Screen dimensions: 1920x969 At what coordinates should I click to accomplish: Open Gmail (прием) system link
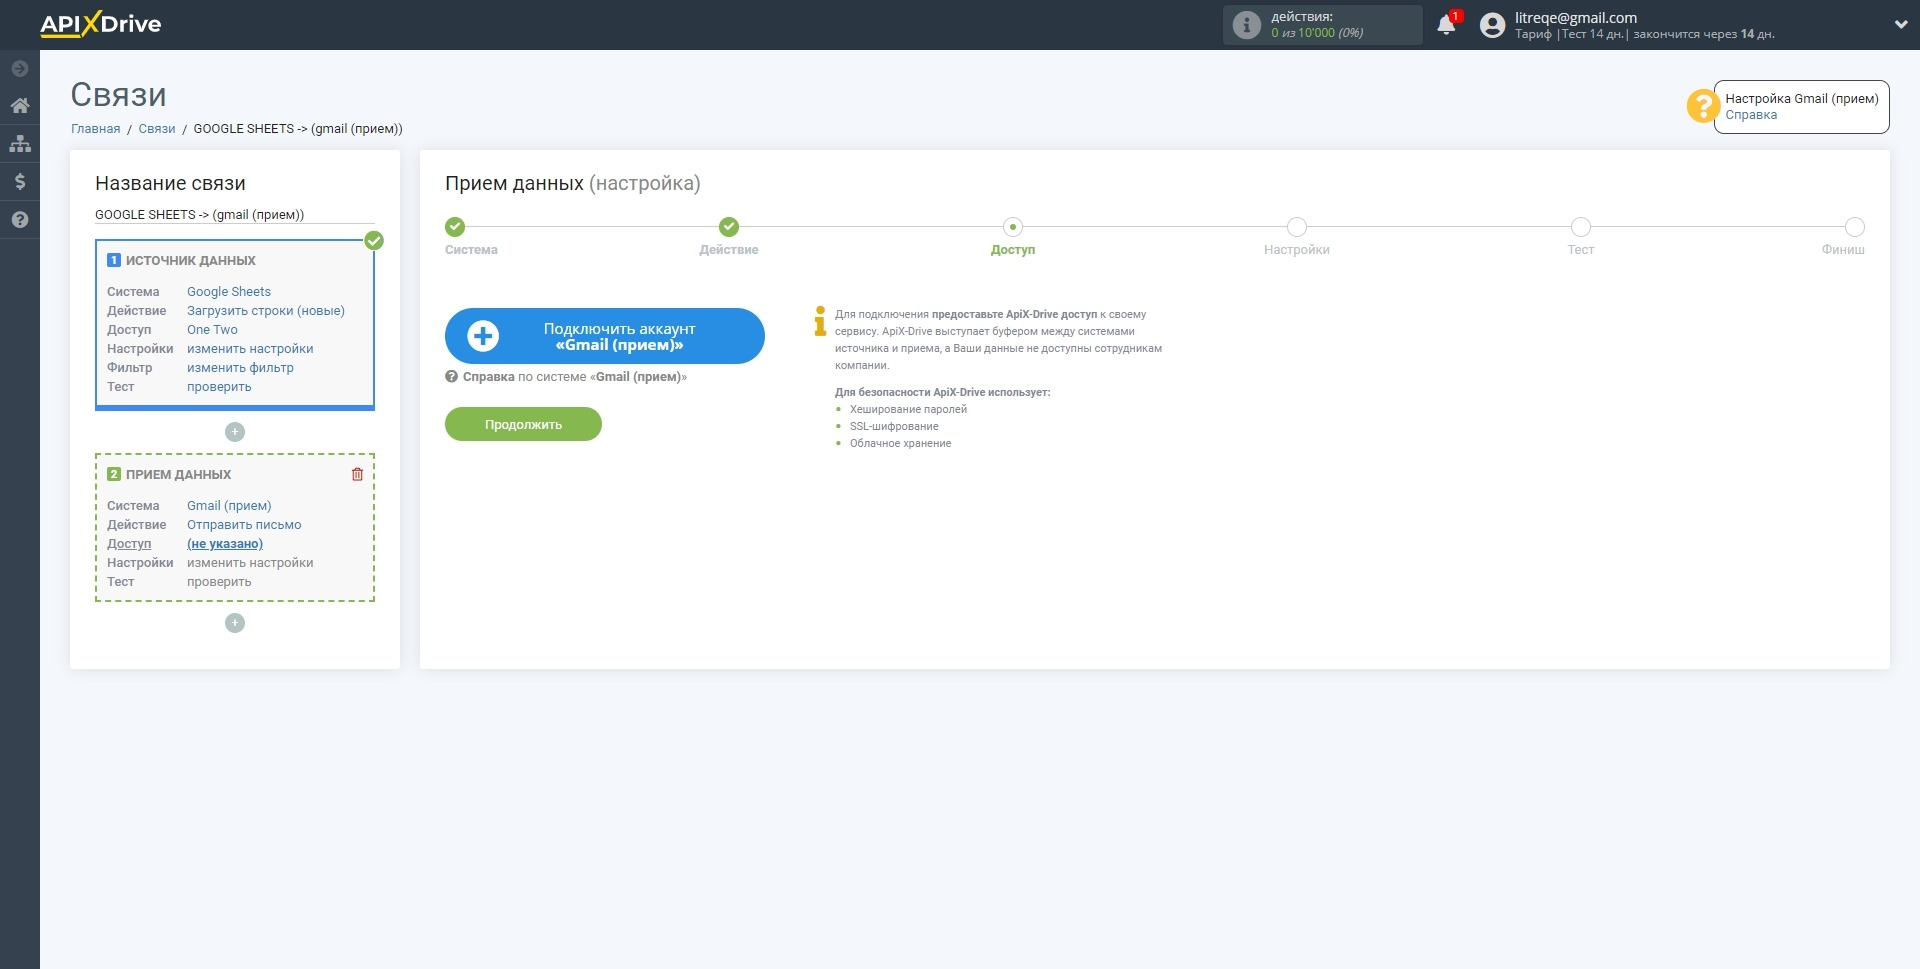(229, 506)
